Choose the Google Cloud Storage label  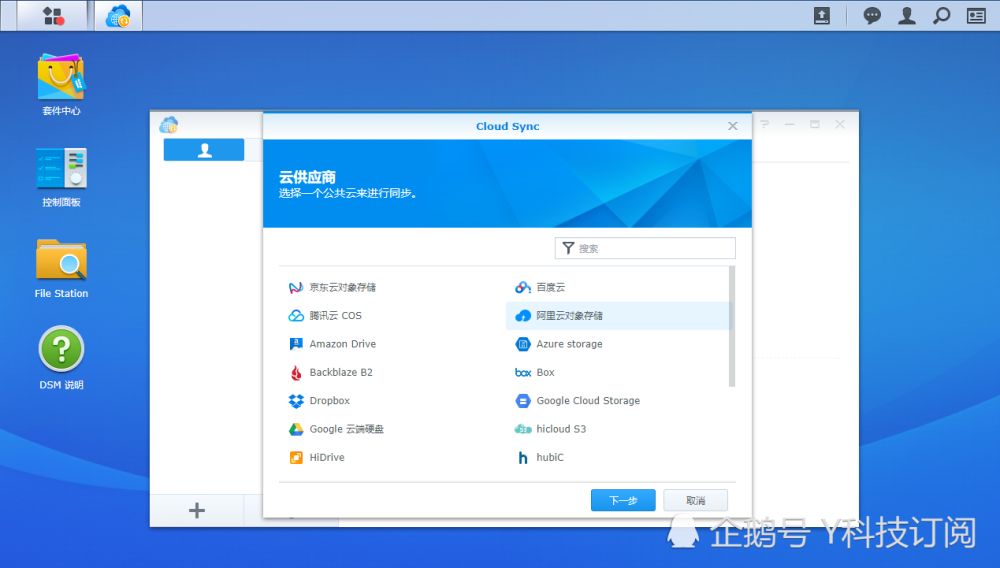coord(588,401)
